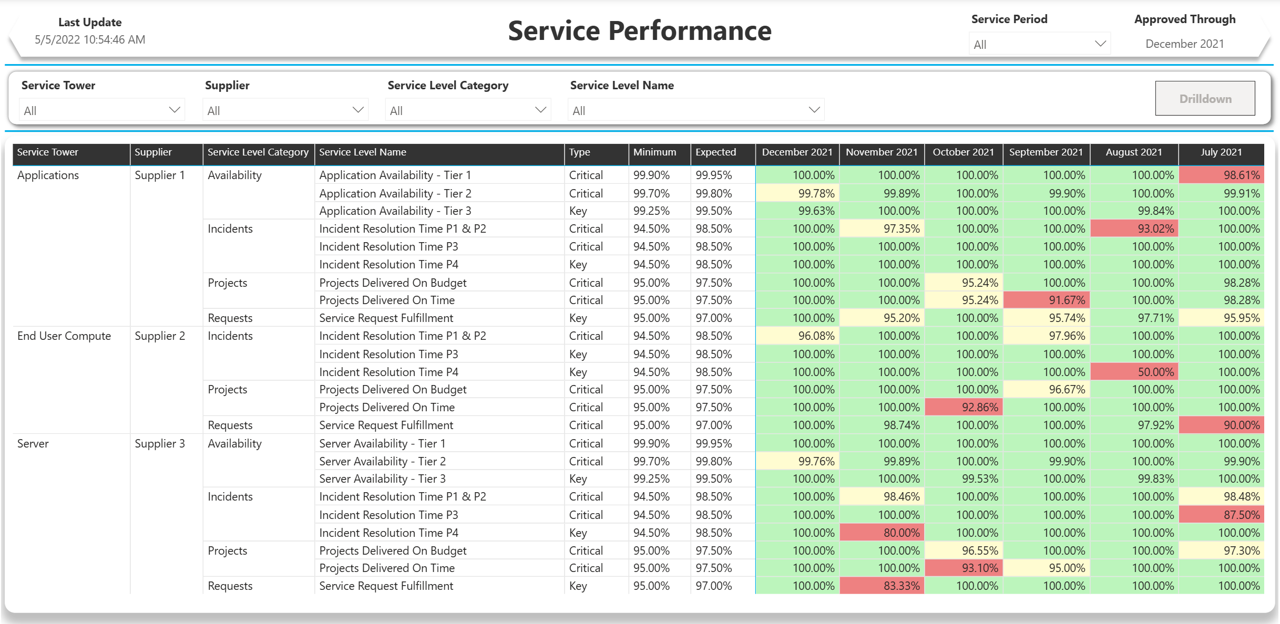The width and height of the screenshot is (1280, 624).
Task: Click the Service Performance report title
Action: 639,31
